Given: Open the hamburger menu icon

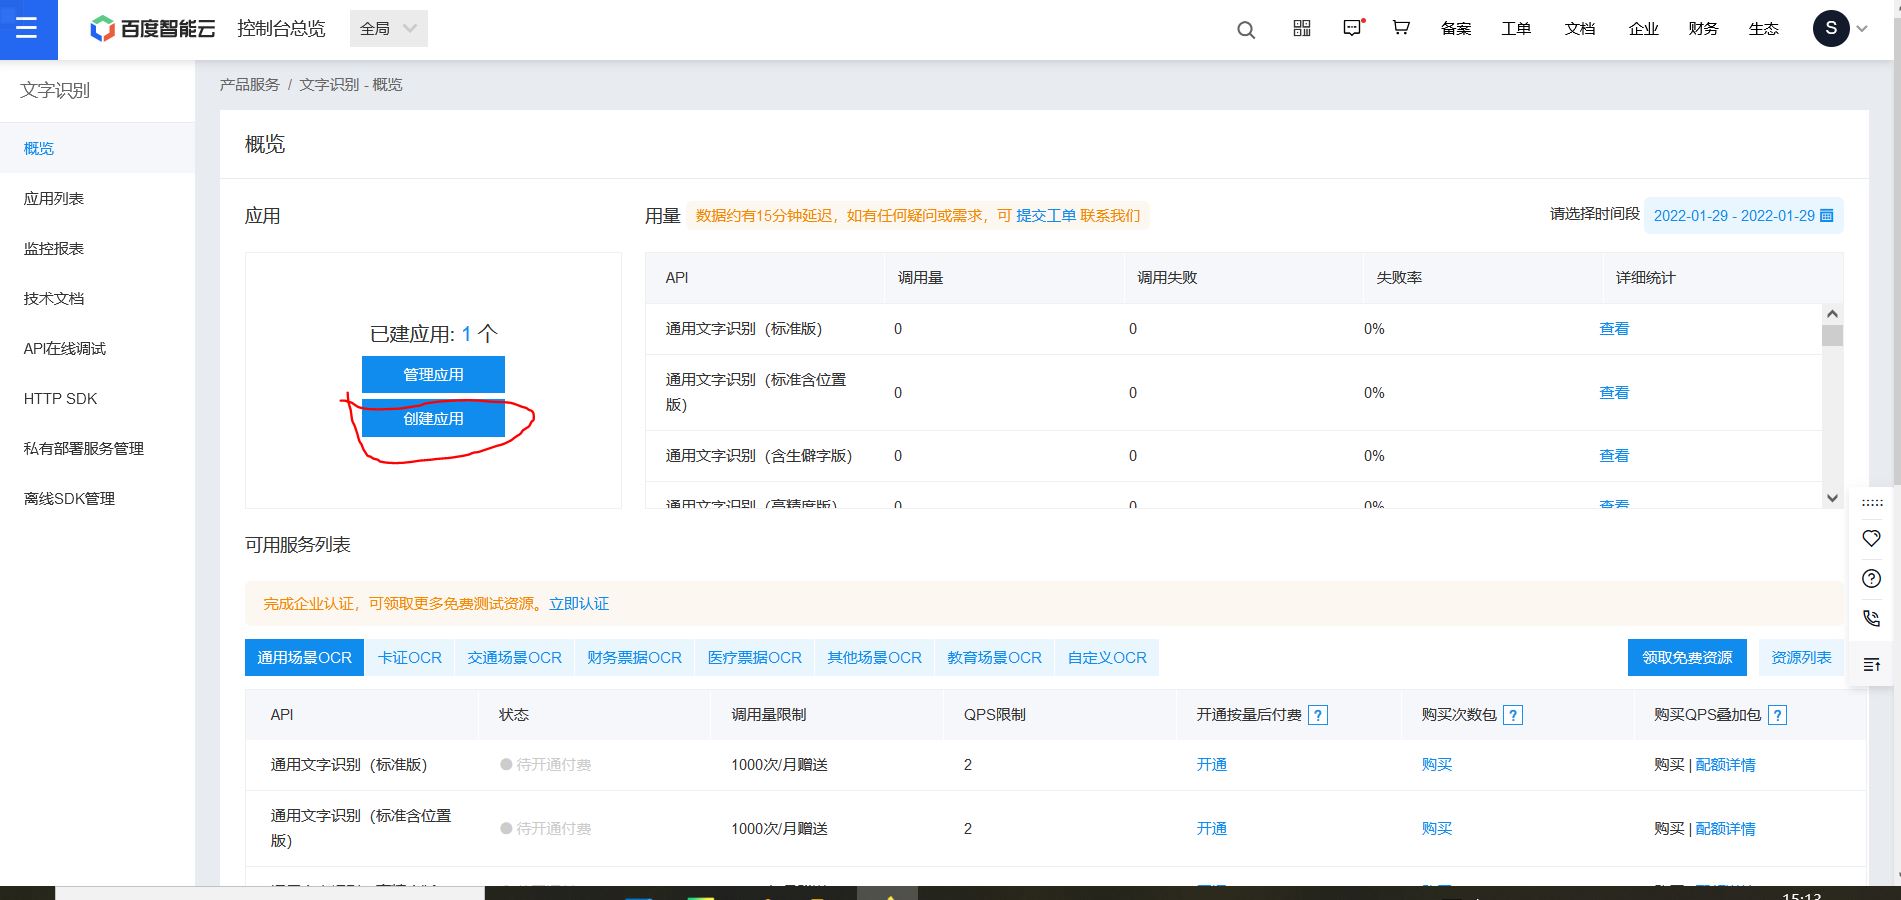Looking at the screenshot, I should pos(27,29).
